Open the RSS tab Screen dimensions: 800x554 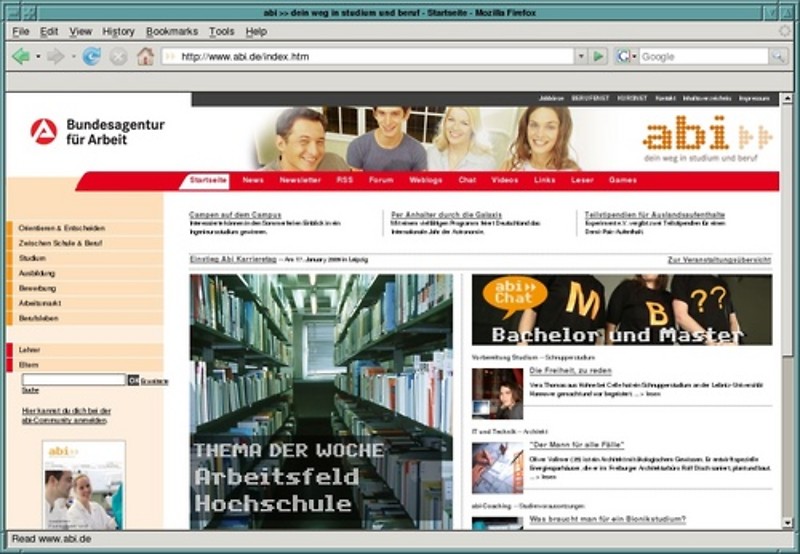[345, 180]
